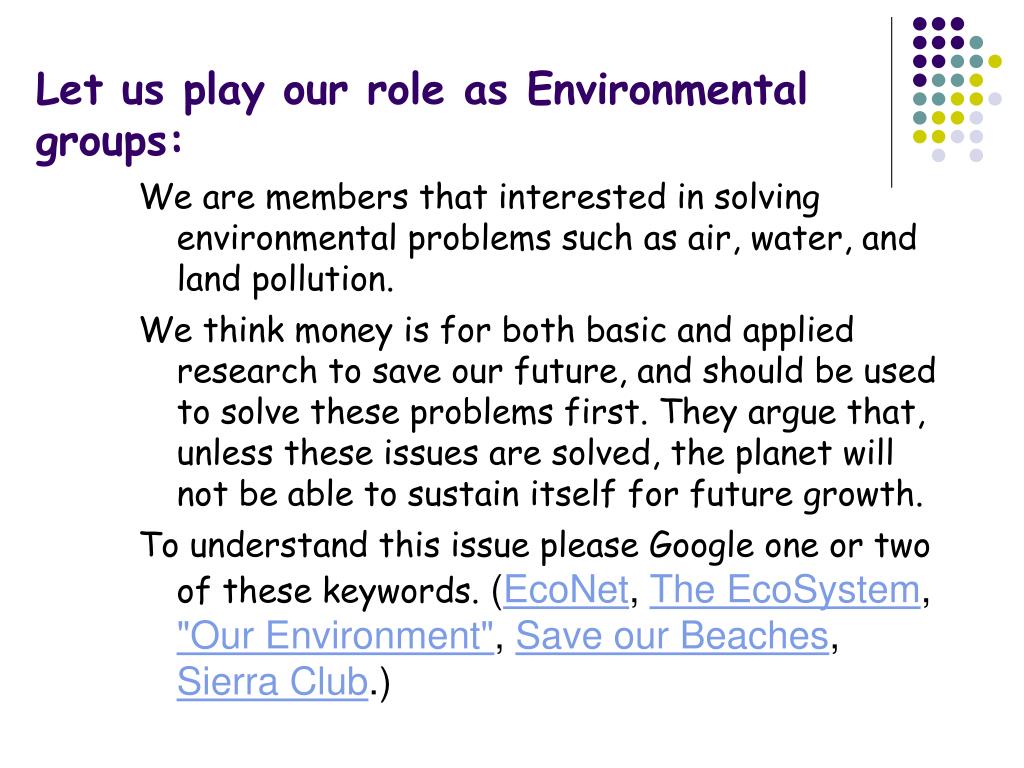Click the word 'Google' in the last paragraph
Screen dimensions: 1024x768
tap(701, 545)
